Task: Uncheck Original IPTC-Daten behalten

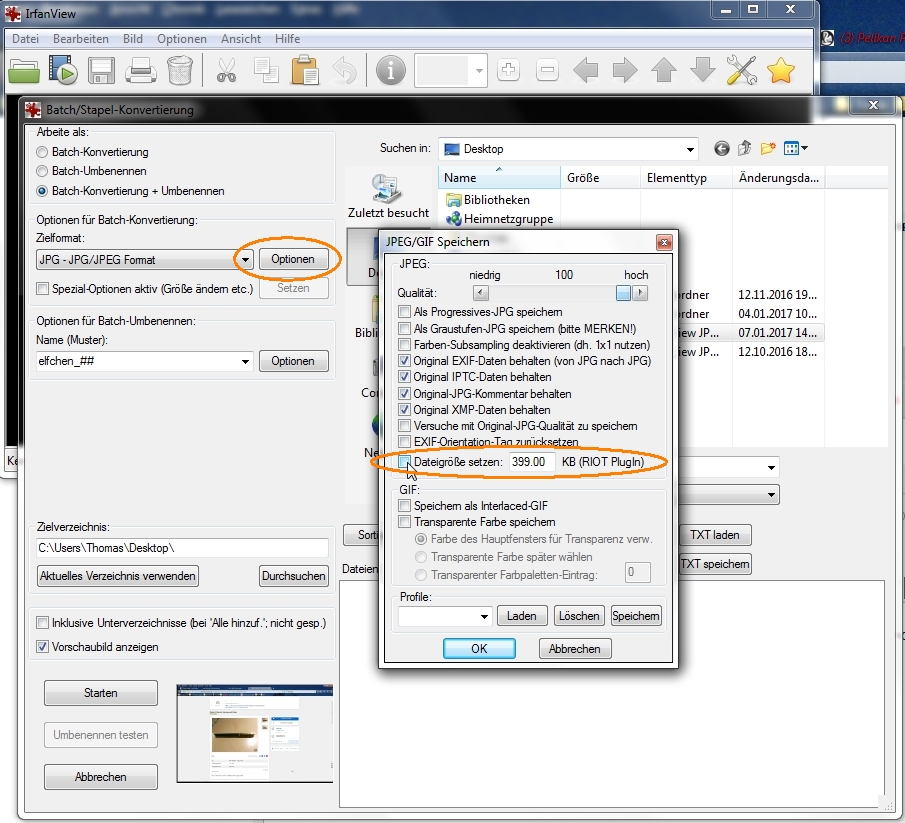Action: click(405, 377)
